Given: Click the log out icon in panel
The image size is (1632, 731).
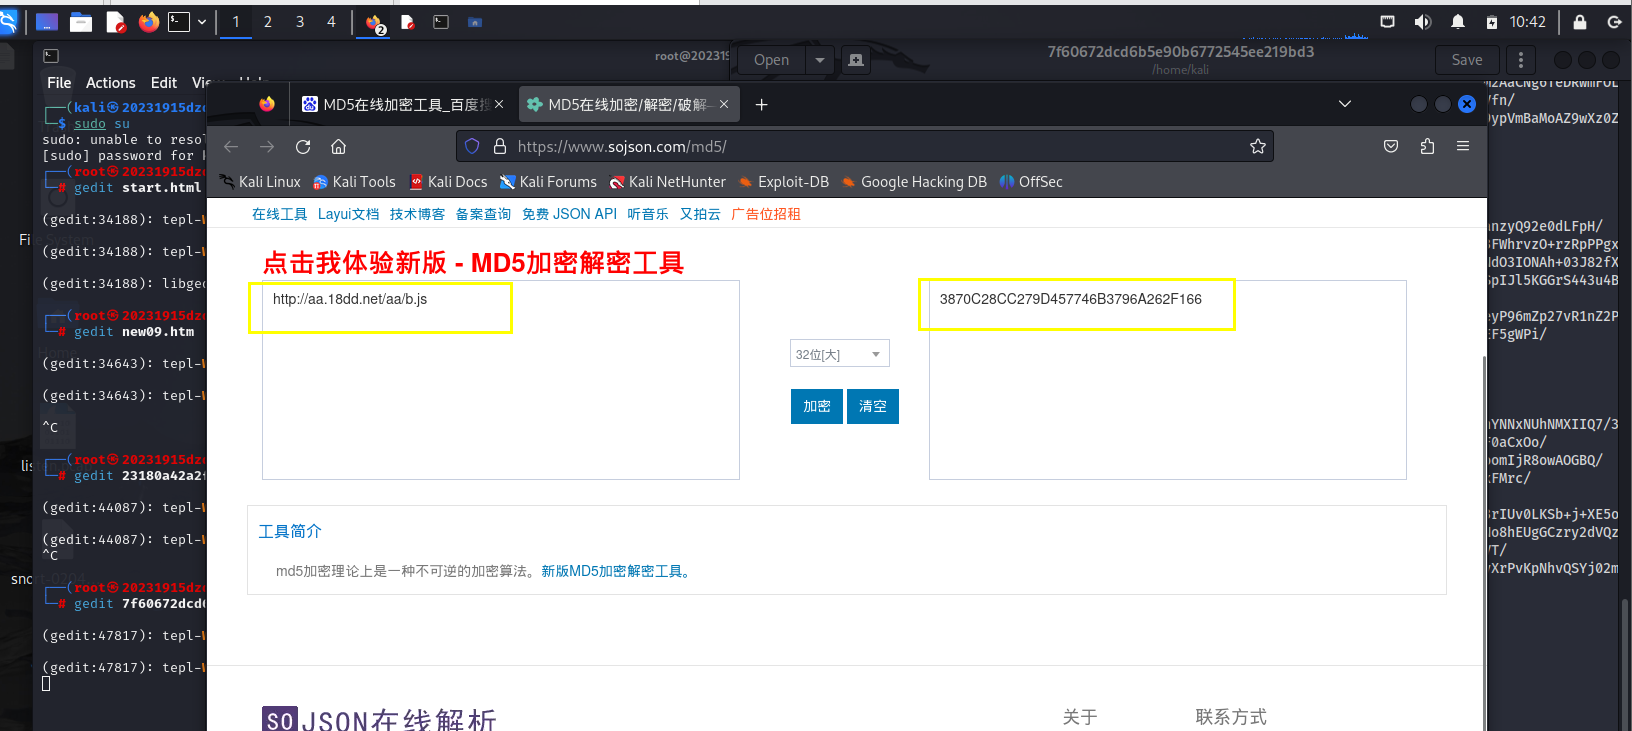Looking at the screenshot, I should (x=1614, y=22).
